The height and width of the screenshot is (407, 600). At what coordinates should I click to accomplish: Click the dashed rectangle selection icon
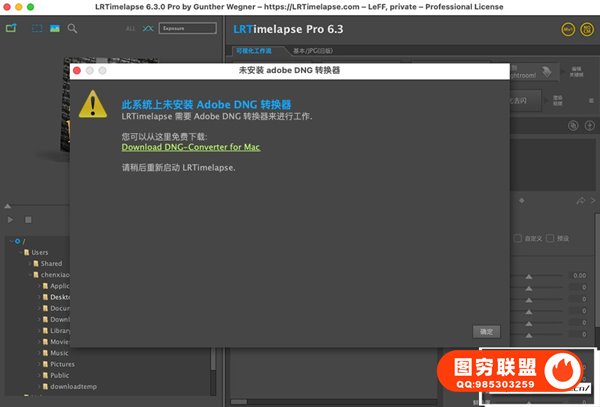[37, 28]
